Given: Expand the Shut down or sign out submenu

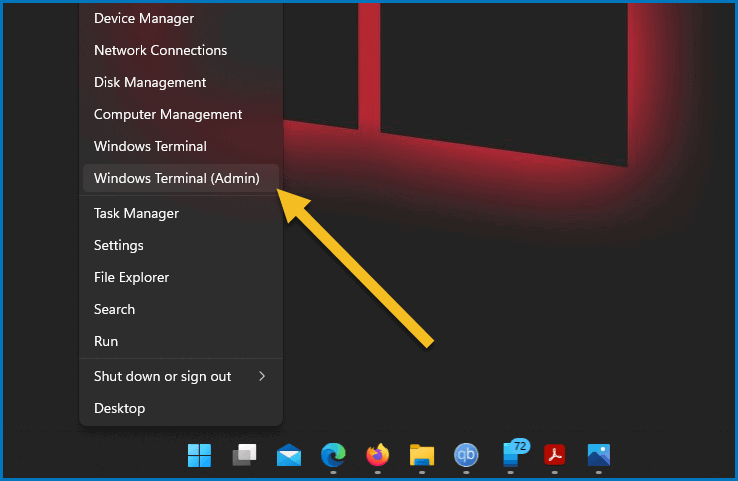Looking at the screenshot, I should pyautogui.click(x=180, y=376).
